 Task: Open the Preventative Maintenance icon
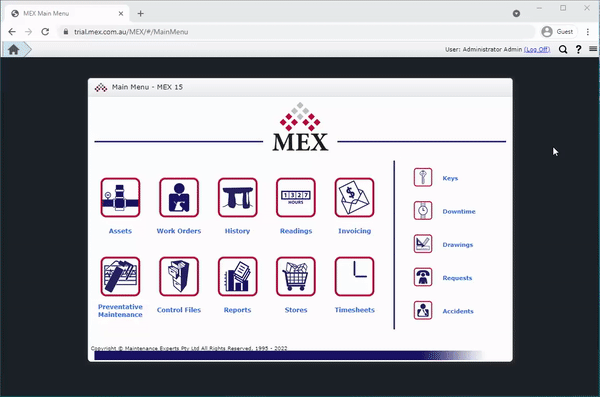(x=120, y=276)
